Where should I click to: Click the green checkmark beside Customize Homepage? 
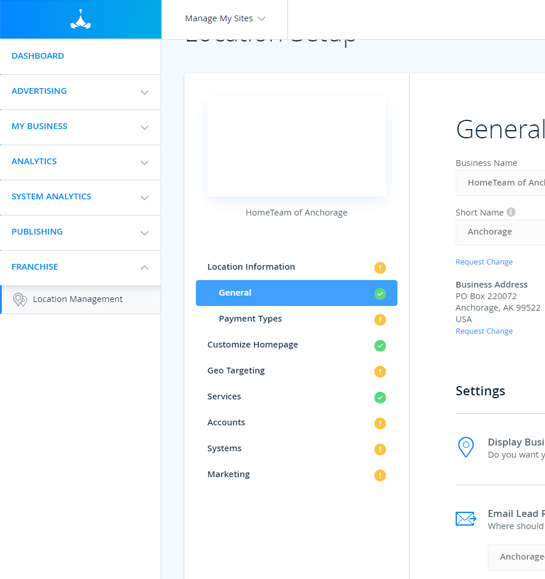(x=380, y=346)
